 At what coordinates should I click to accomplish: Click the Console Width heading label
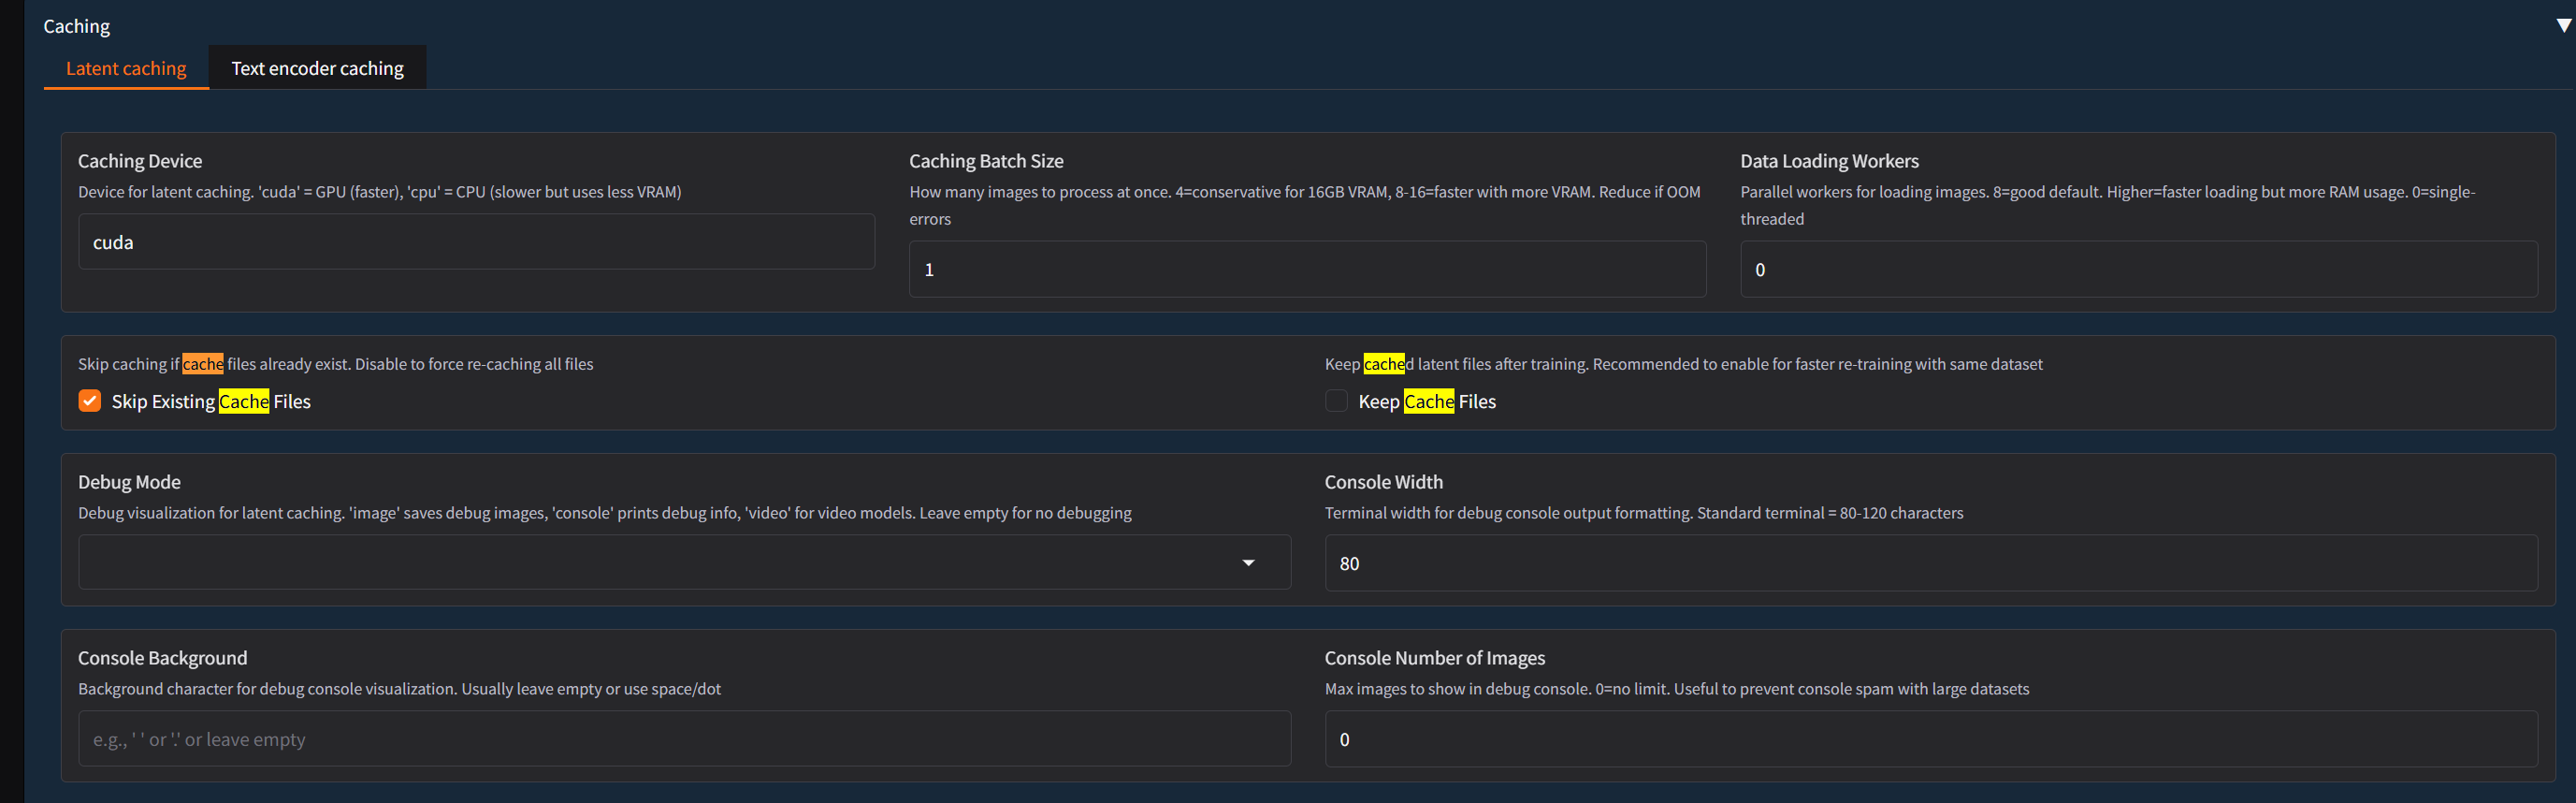pyautogui.click(x=1383, y=482)
